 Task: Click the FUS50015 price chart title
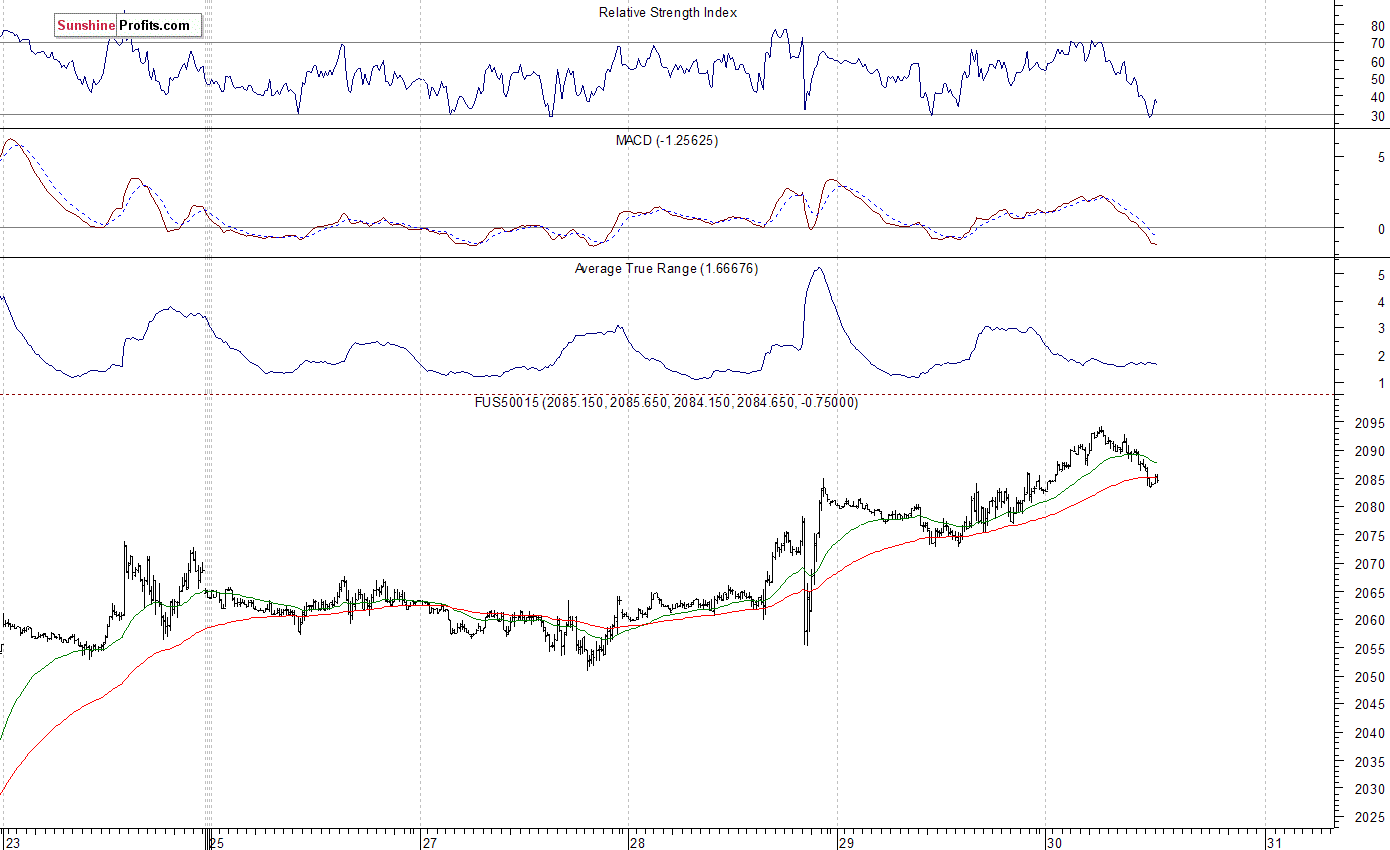(x=666, y=402)
